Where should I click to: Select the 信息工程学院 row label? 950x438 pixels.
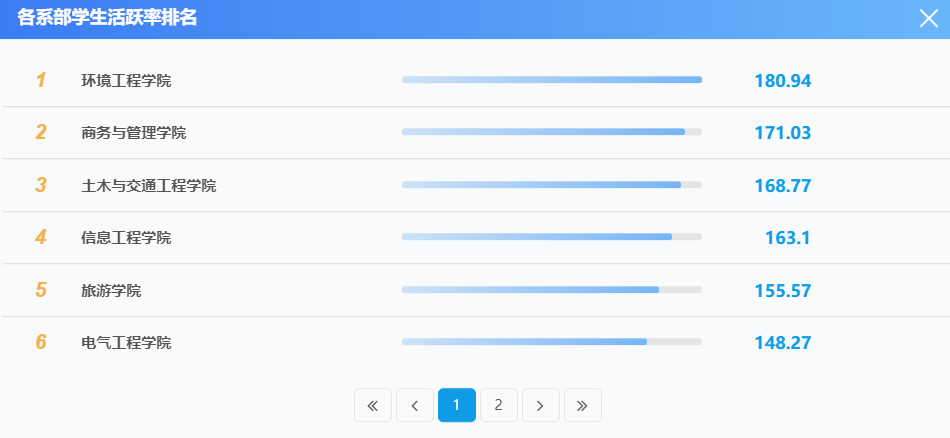pyautogui.click(x=126, y=237)
